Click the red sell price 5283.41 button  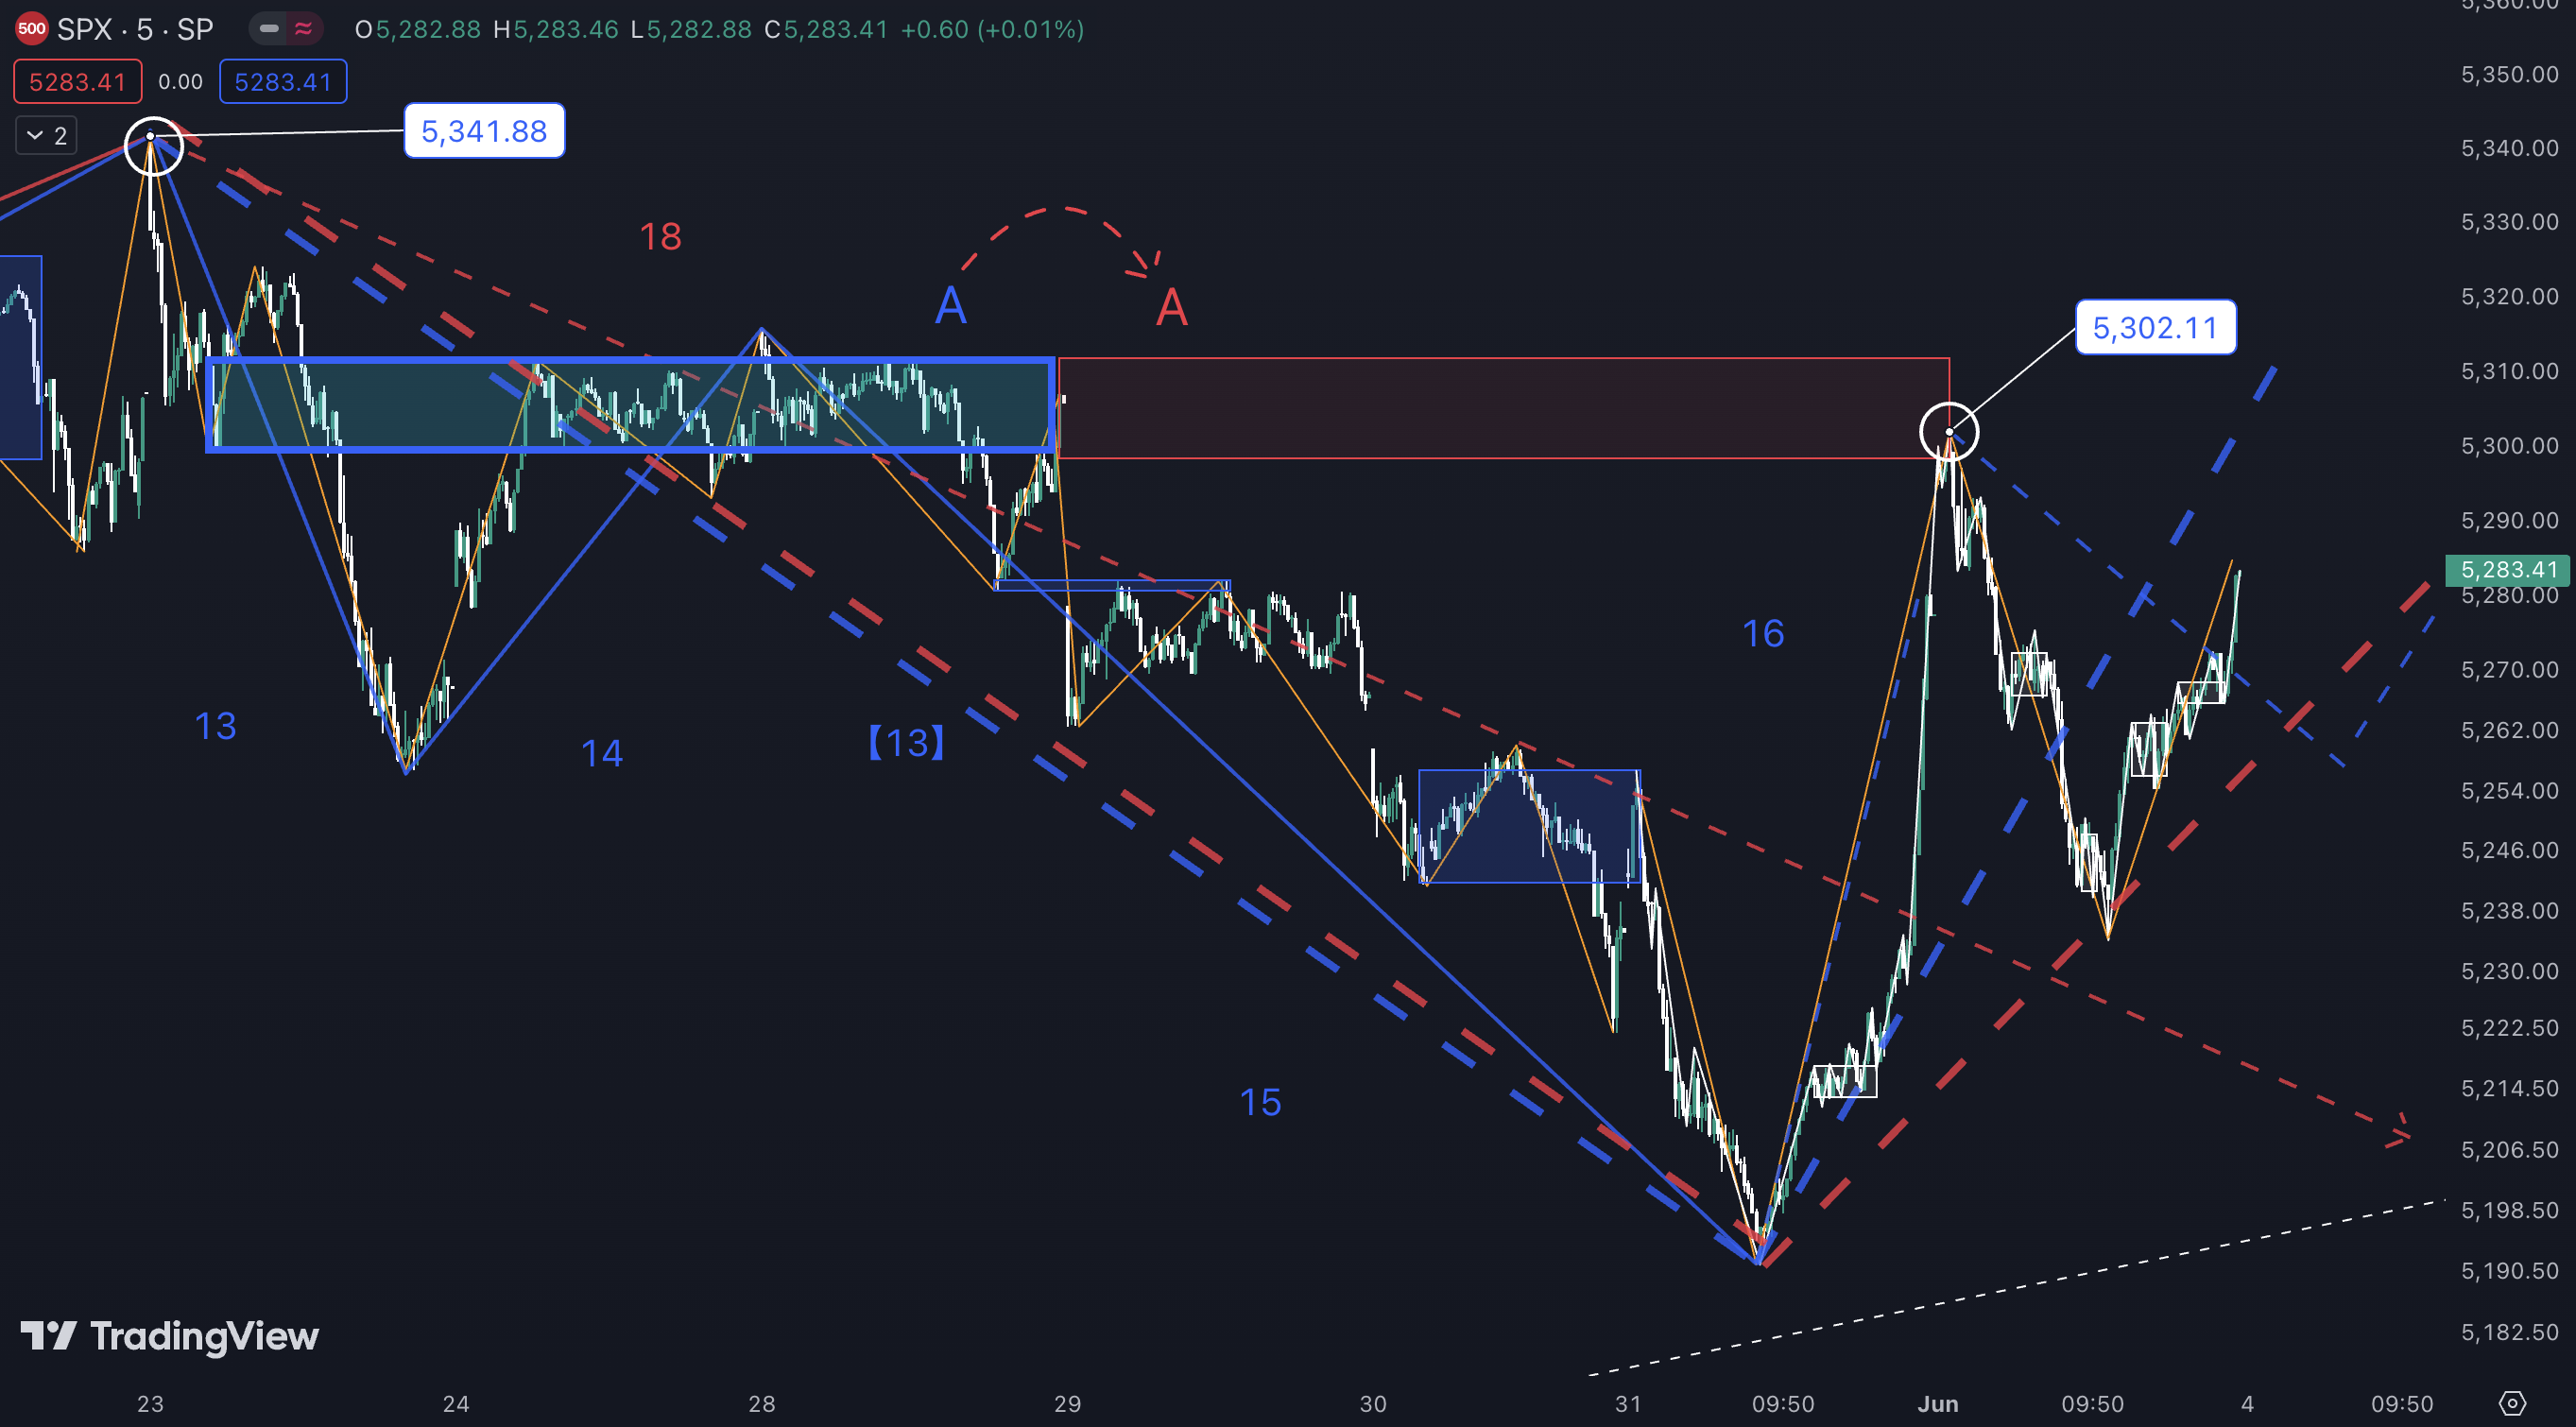77,82
